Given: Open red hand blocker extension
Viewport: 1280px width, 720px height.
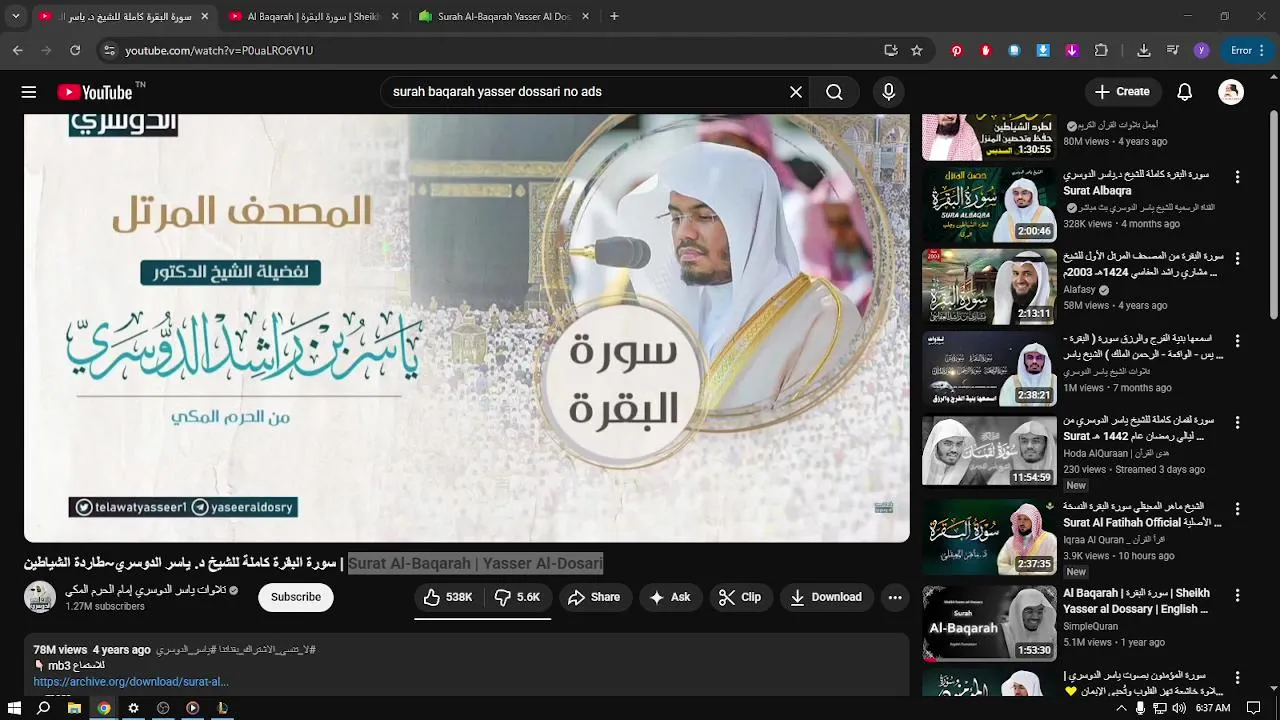Looking at the screenshot, I should (985, 50).
